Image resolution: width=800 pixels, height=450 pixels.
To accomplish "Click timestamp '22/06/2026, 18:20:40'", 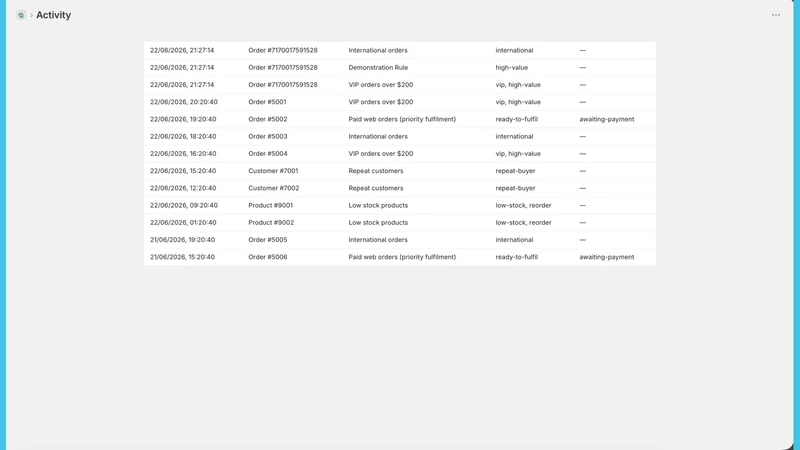I will coord(183,137).
